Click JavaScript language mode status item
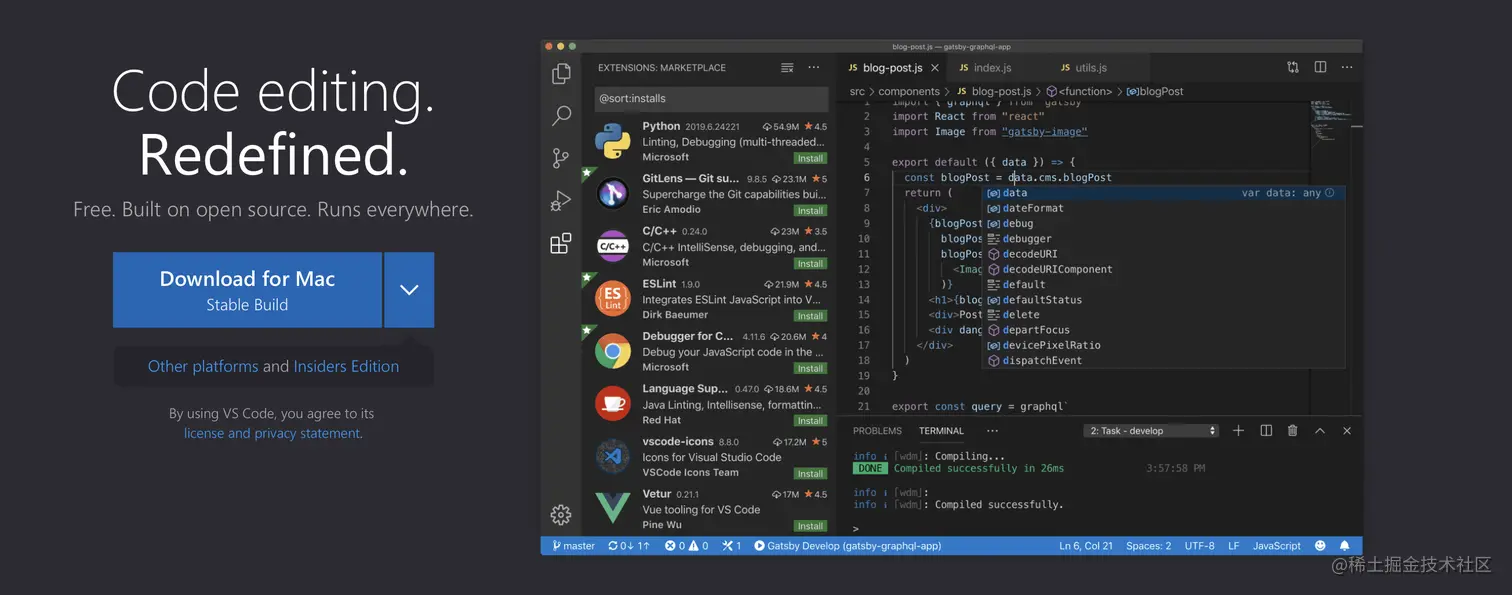The width and height of the screenshot is (1512, 595). pos(1277,546)
